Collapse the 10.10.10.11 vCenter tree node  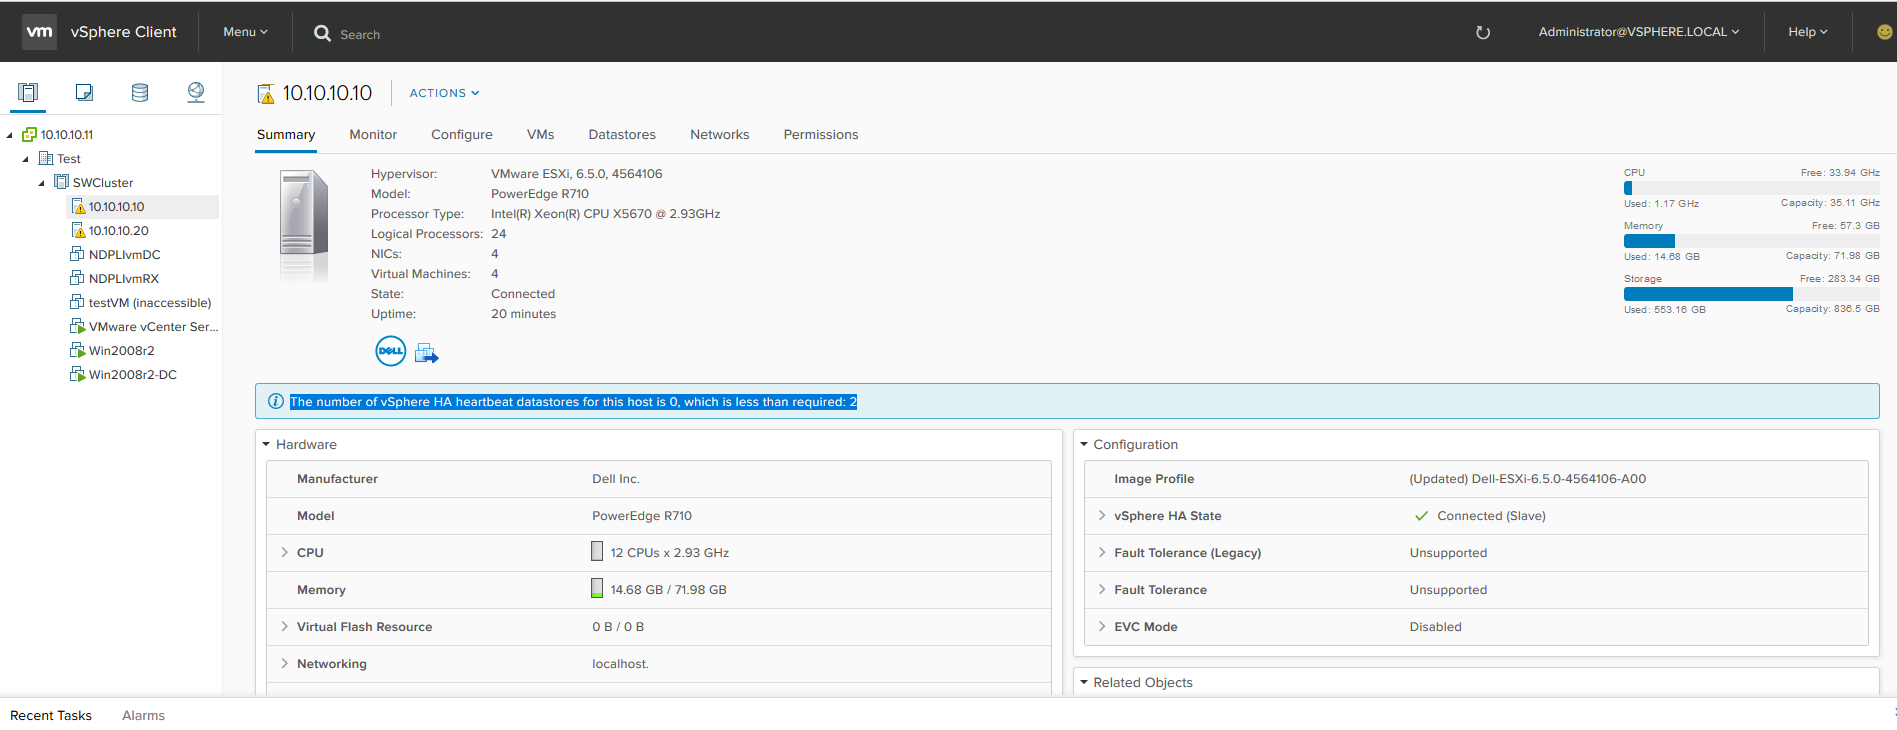coord(10,135)
